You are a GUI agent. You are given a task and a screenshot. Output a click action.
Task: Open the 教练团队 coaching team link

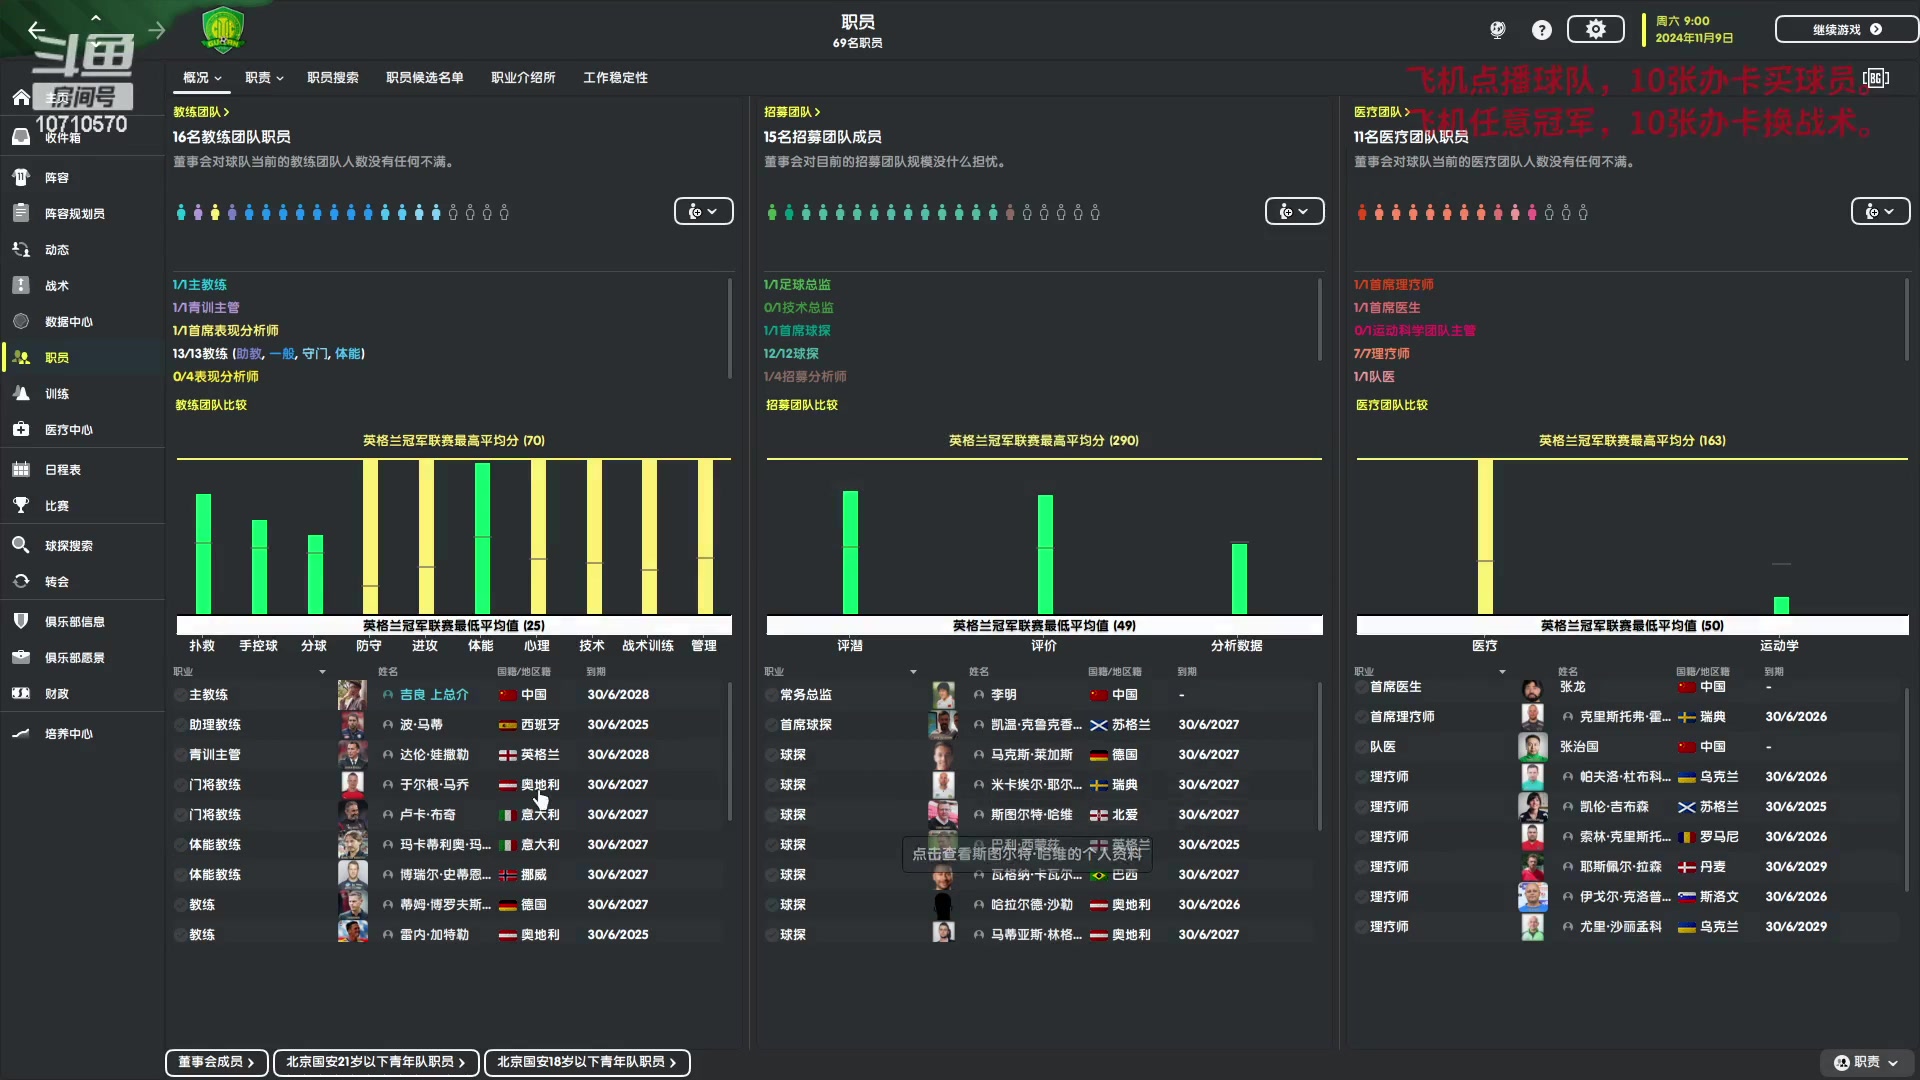coord(201,112)
